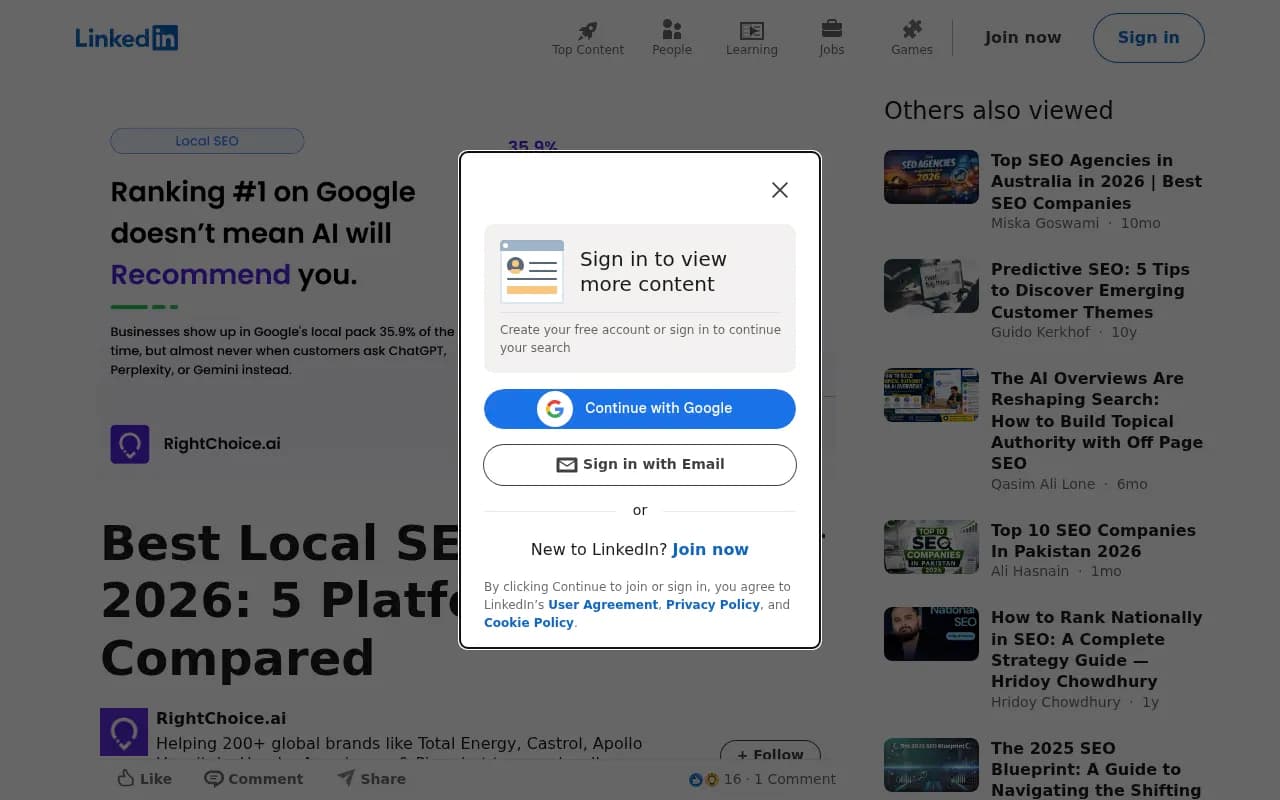Image resolution: width=1280 pixels, height=800 pixels.
Task: Open the LinkedIn logo home link
Action: (127, 38)
